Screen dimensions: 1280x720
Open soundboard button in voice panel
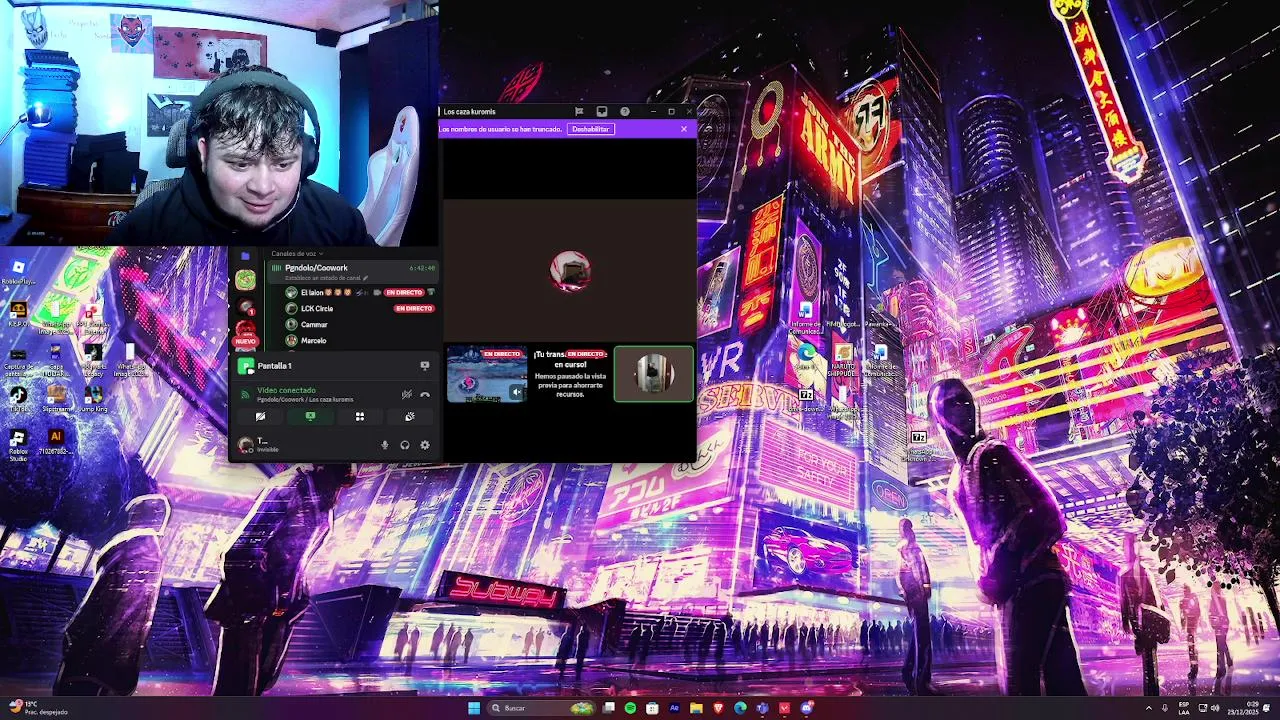point(410,417)
